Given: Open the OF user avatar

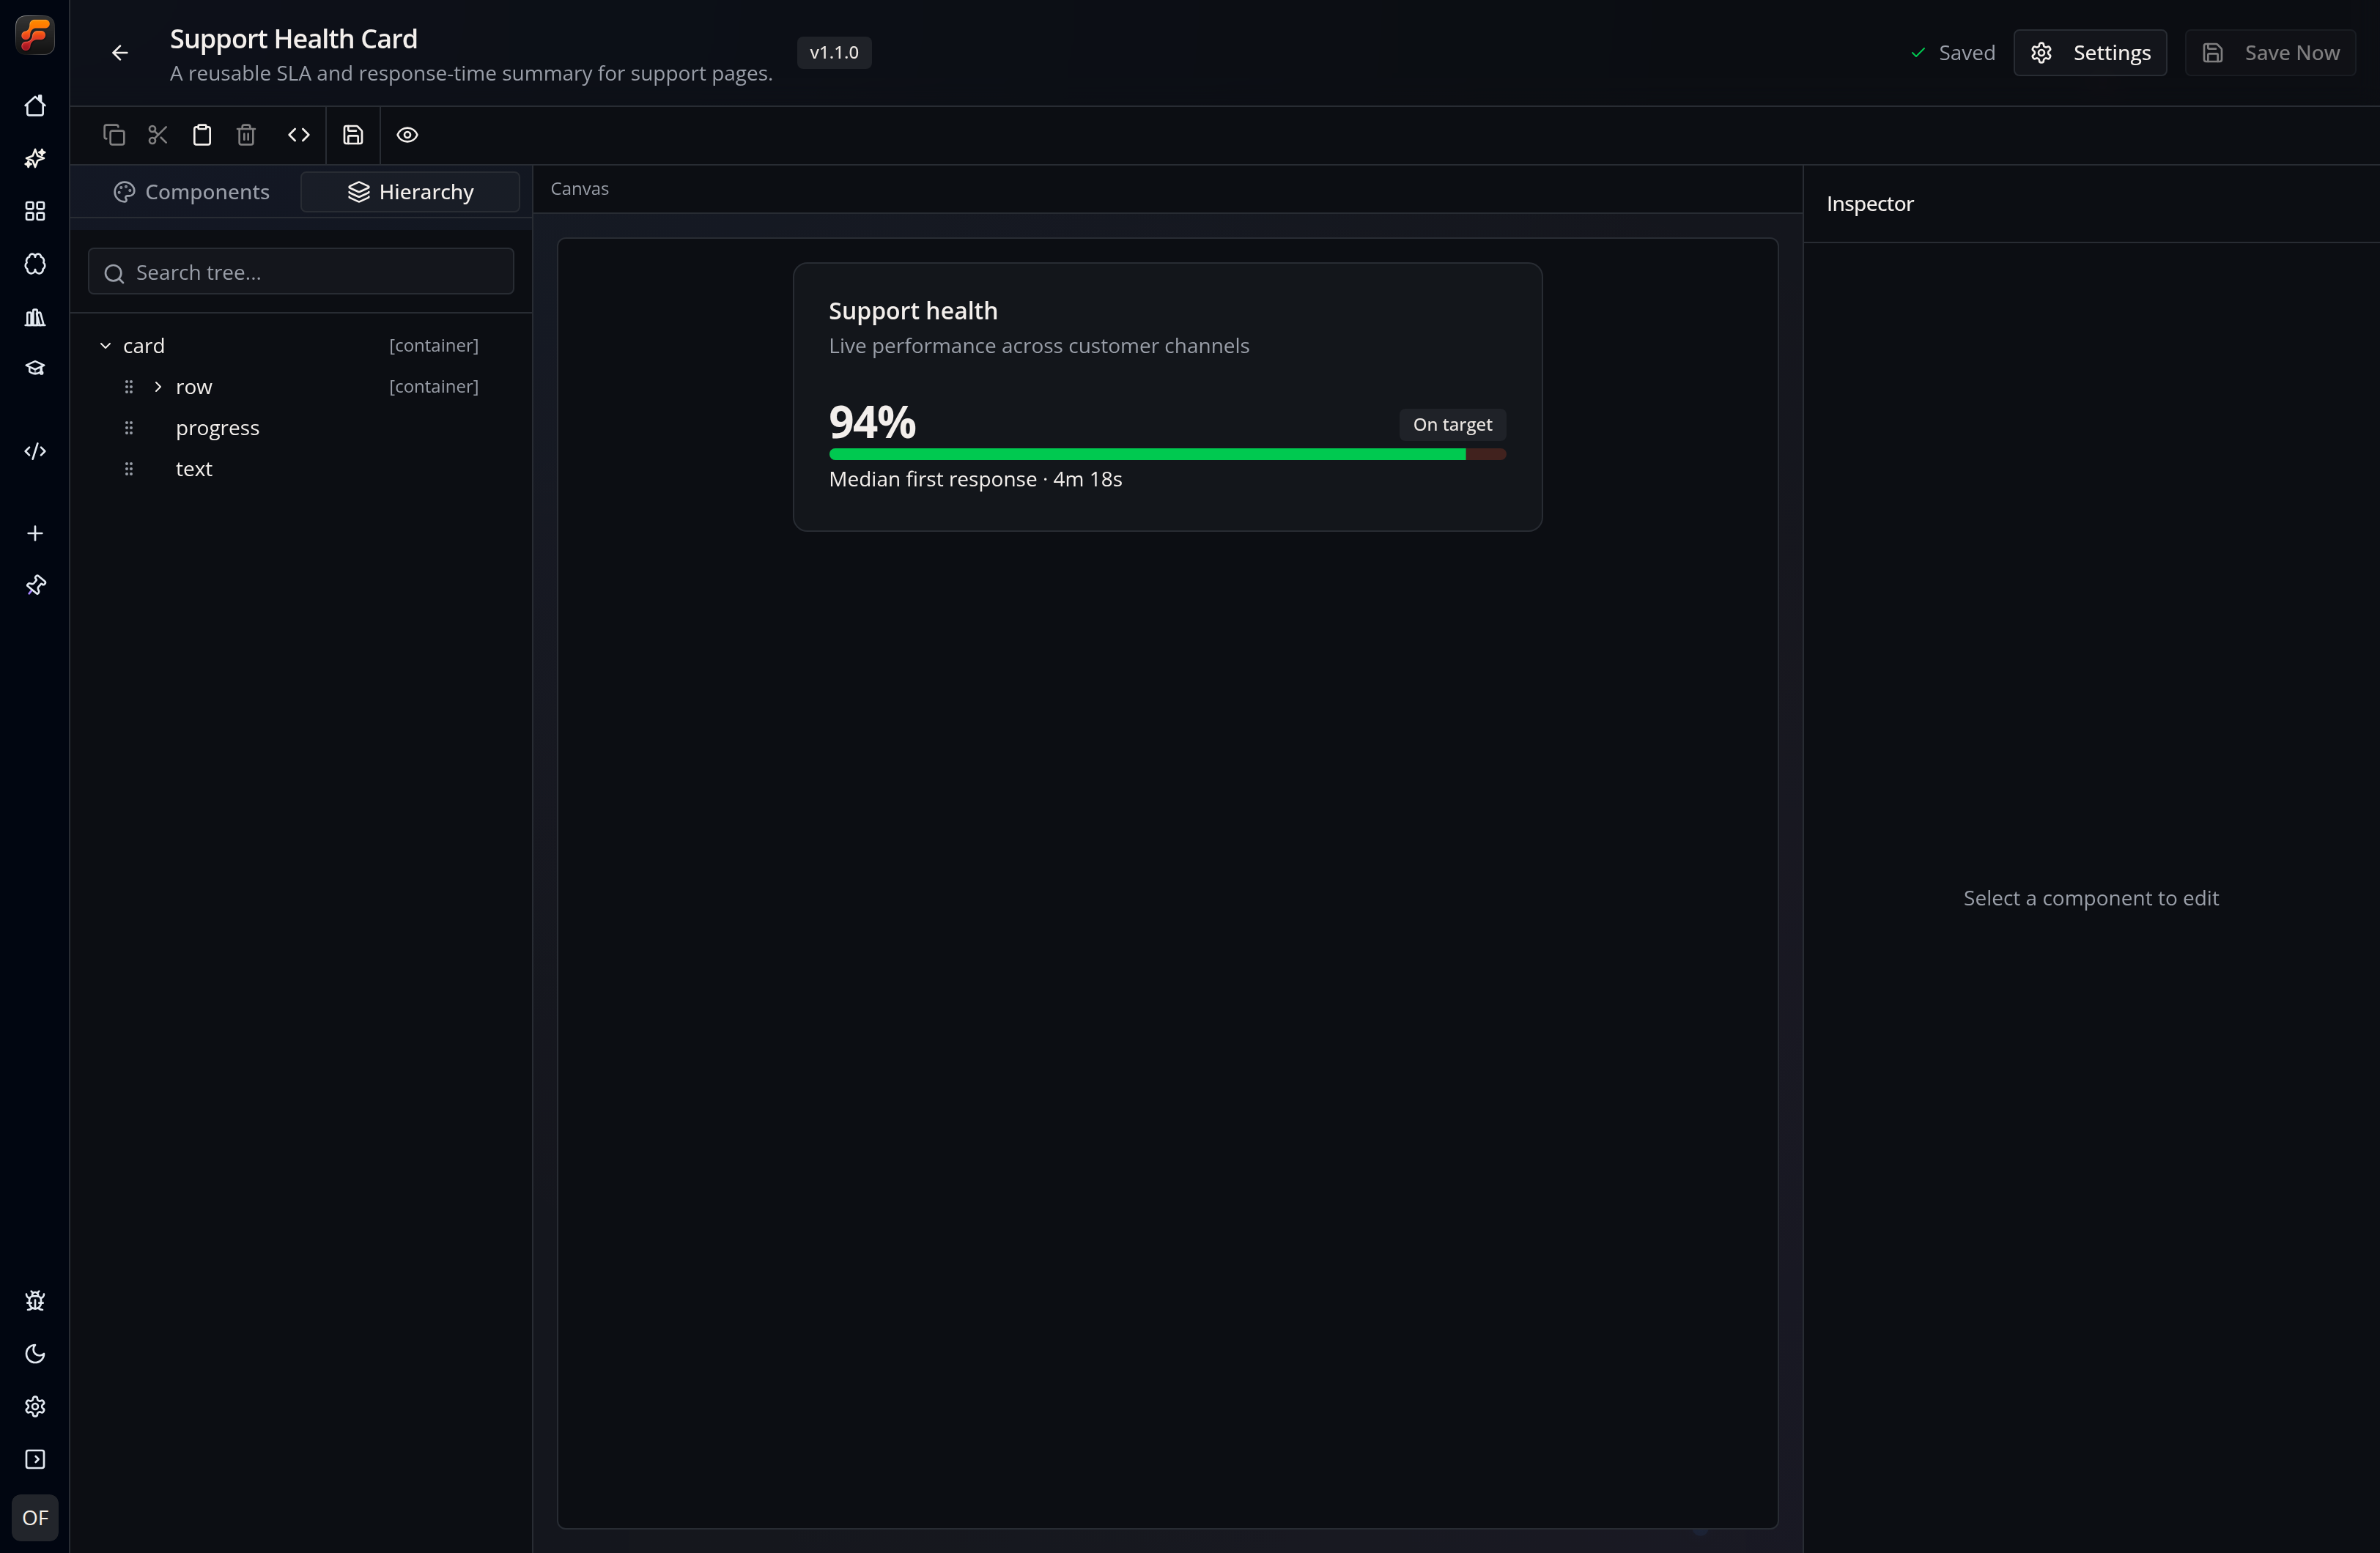Looking at the screenshot, I should [35, 1518].
